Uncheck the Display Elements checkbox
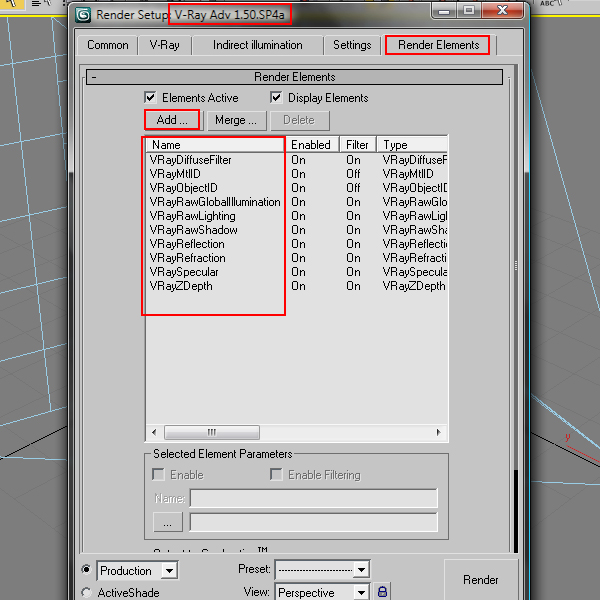The height and width of the screenshot is (600, 600). (x=277, y=98)
